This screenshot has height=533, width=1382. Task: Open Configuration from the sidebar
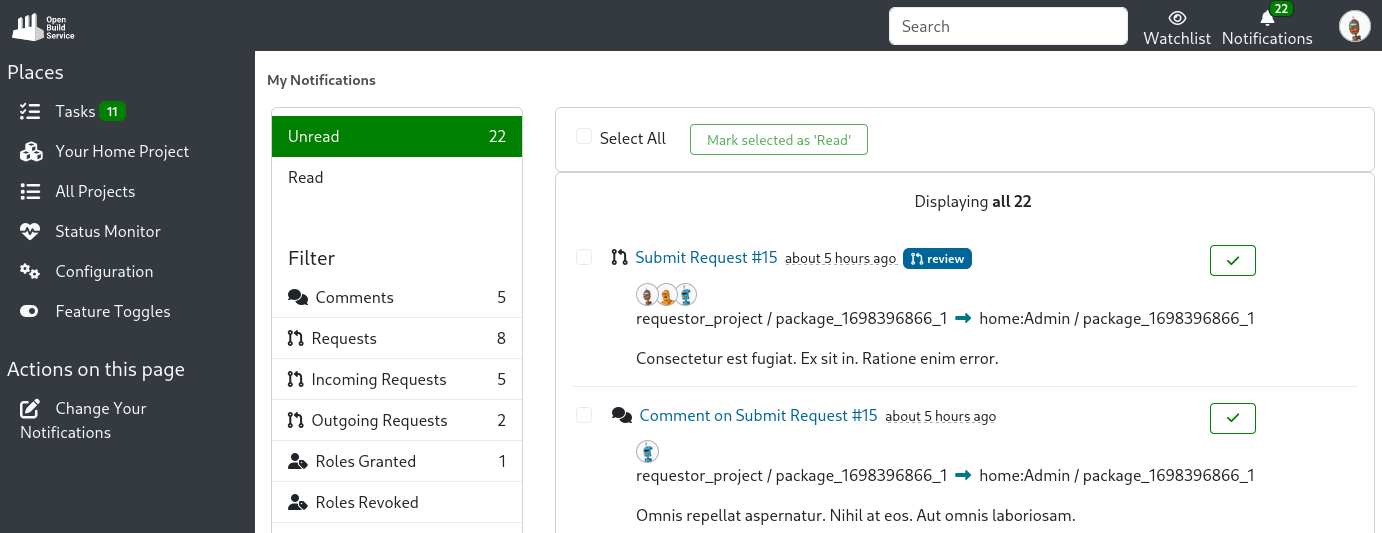click(104, 272)
